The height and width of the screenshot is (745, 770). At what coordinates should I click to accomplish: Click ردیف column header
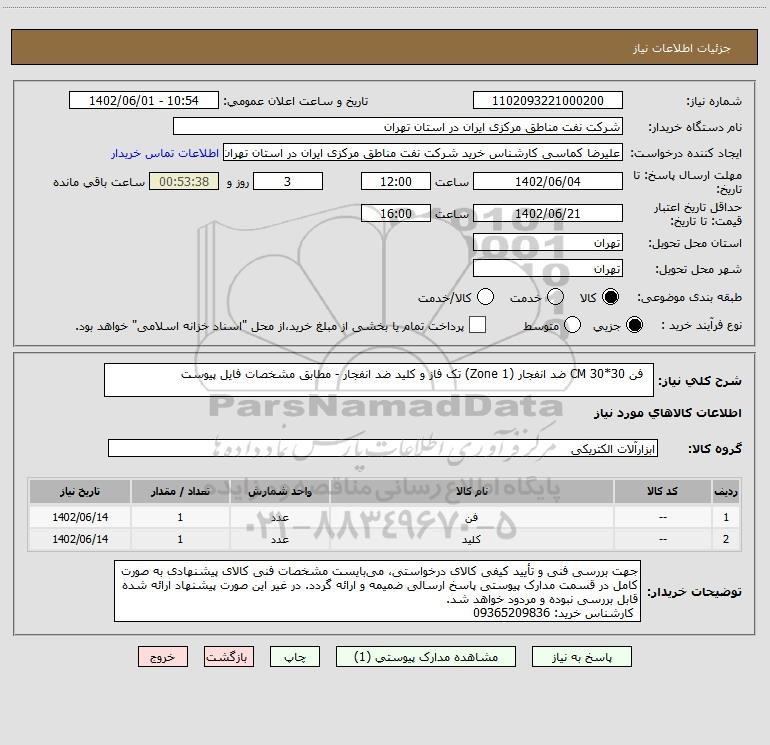(726, 491)
